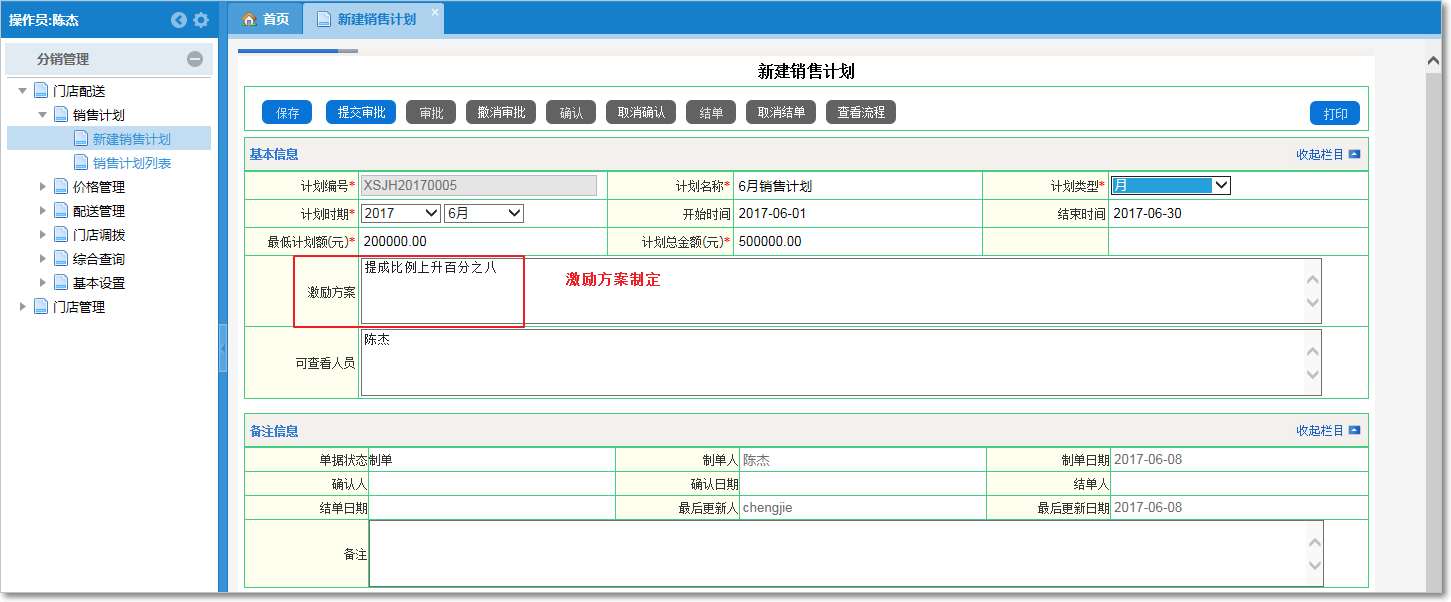Image resolution: width=1451 pixels, height=602 pixels.
Task: Click the document icon beside 销售计划列表
Action: 80,161
